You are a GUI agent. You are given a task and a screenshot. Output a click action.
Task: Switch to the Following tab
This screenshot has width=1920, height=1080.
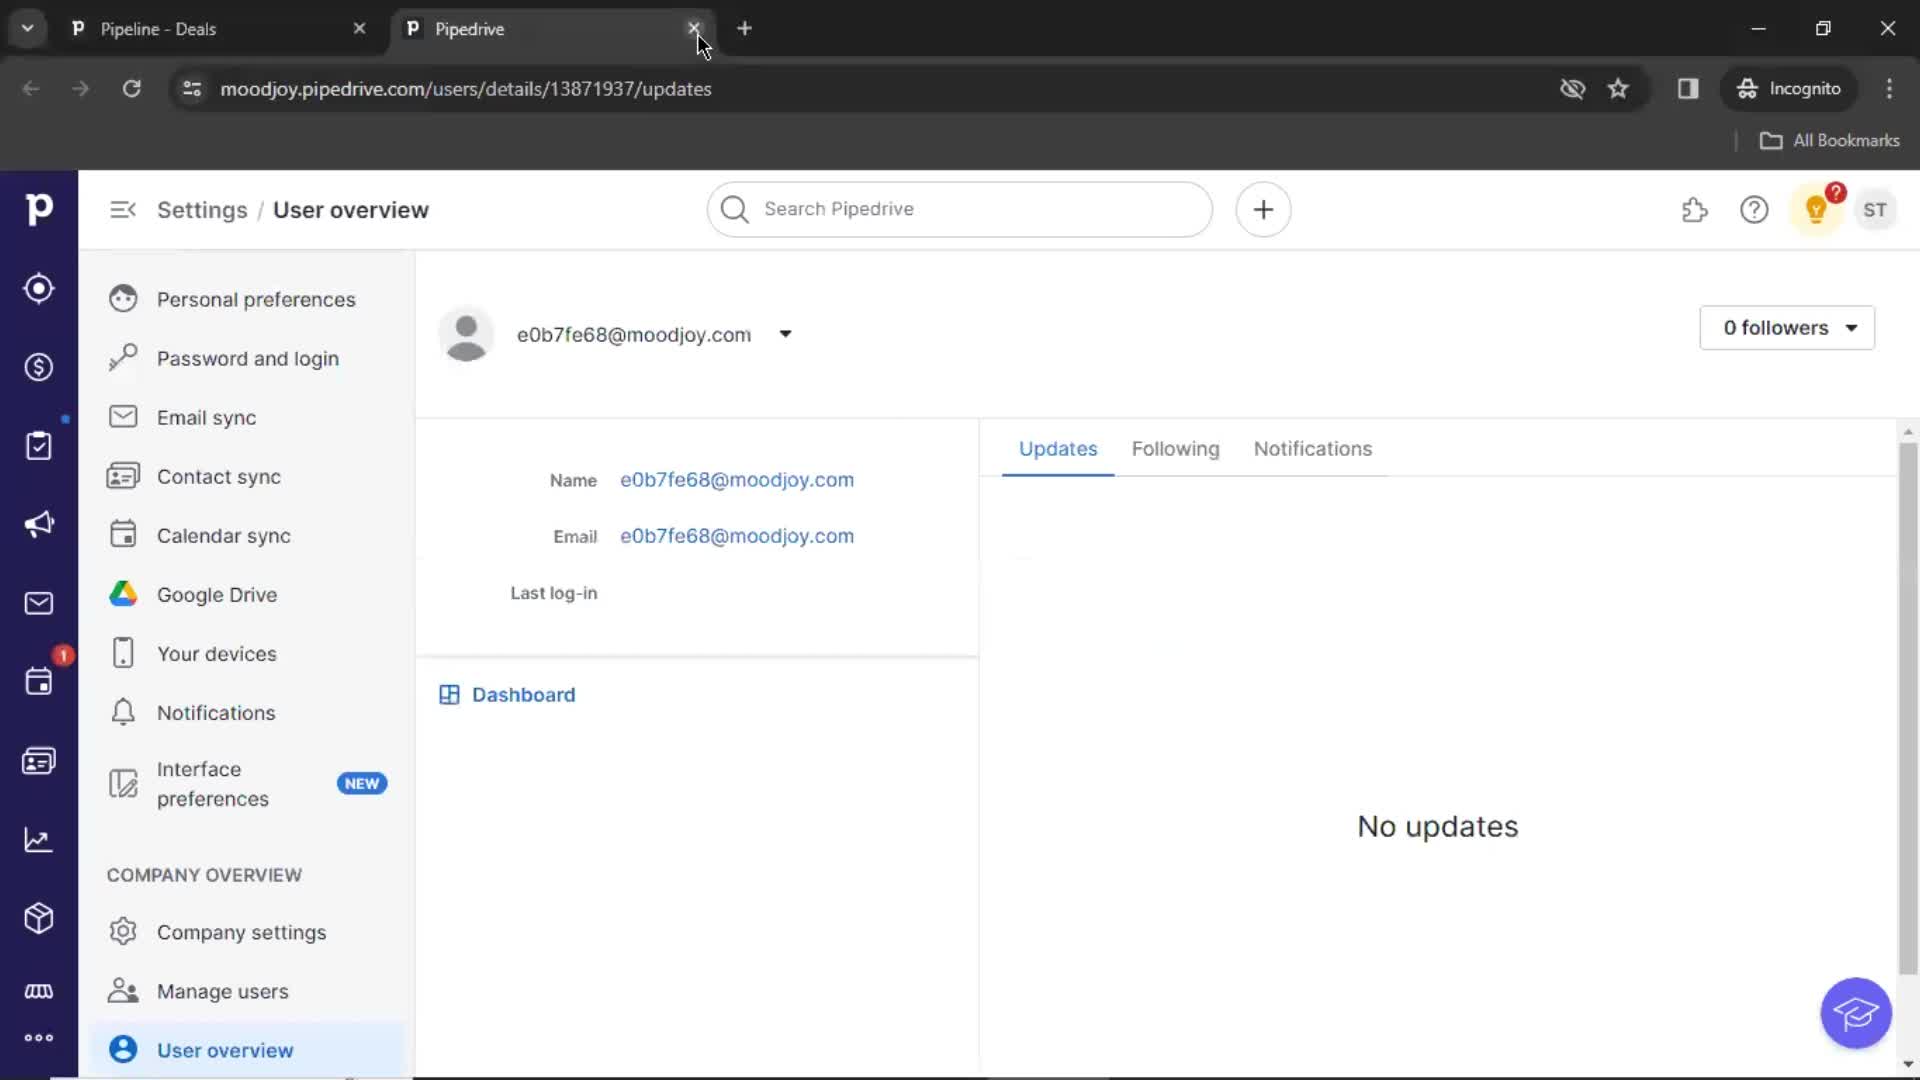coord(1175,448)
